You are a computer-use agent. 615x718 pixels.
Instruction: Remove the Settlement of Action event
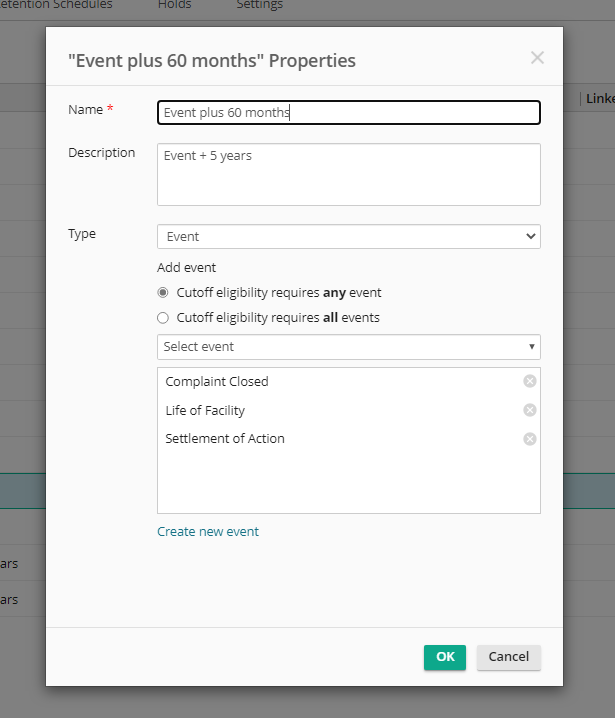530,439
